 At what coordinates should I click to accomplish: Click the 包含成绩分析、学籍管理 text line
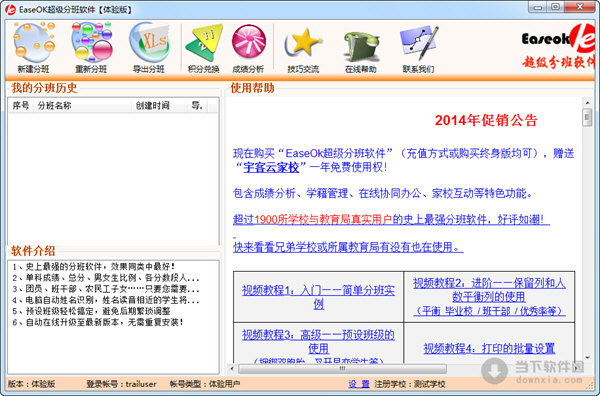[383, 193]
